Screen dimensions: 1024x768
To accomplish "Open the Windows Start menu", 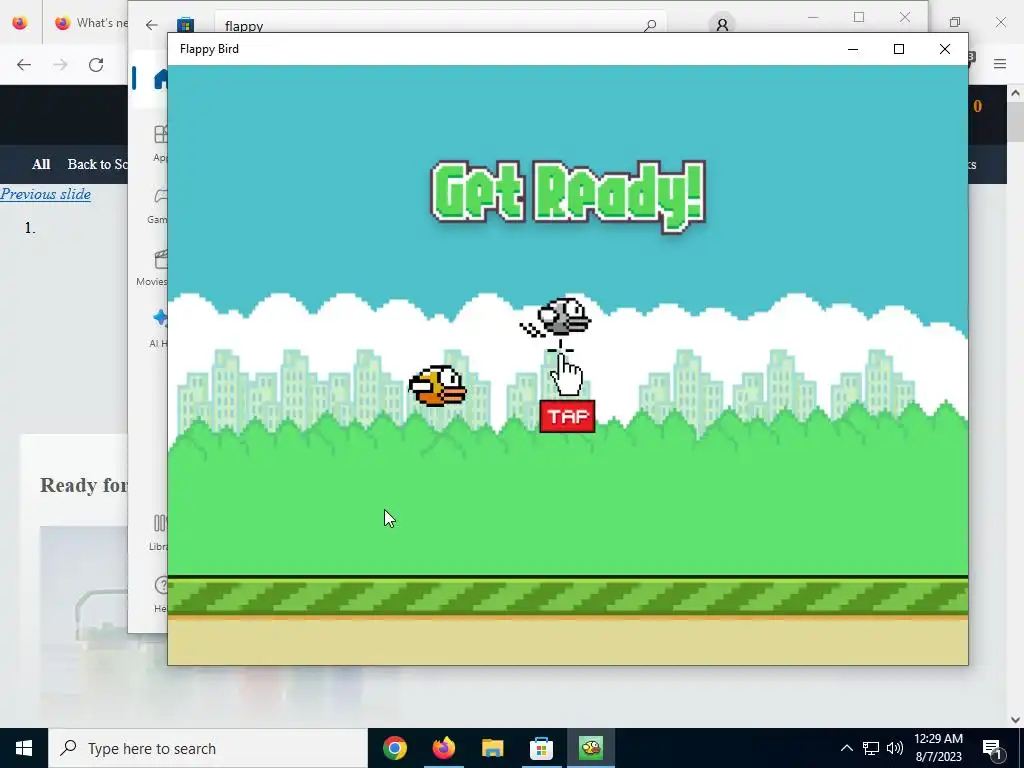I will tap(24, 748).
